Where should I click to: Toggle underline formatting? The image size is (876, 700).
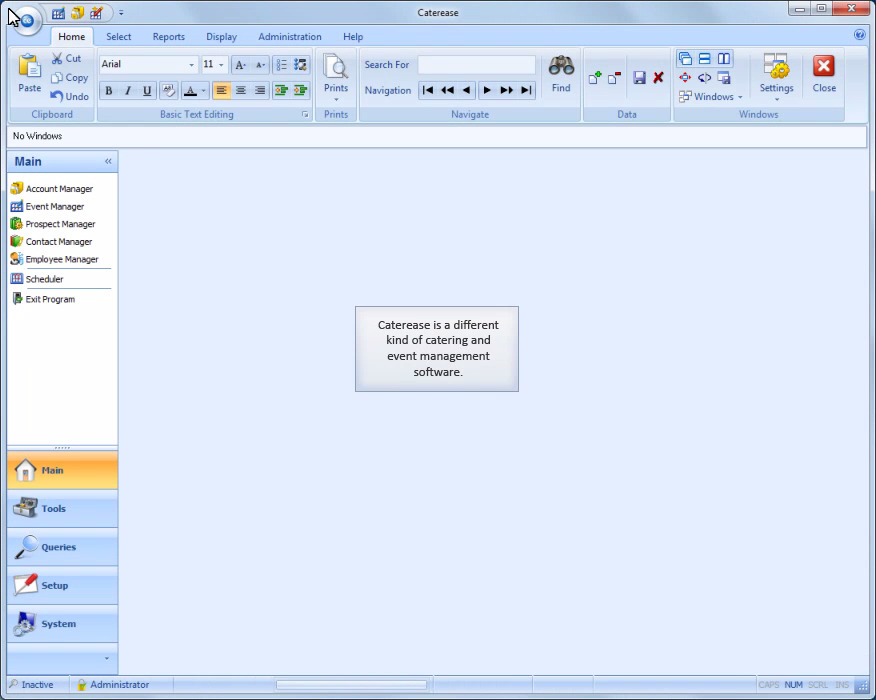[x=147, y=91]
